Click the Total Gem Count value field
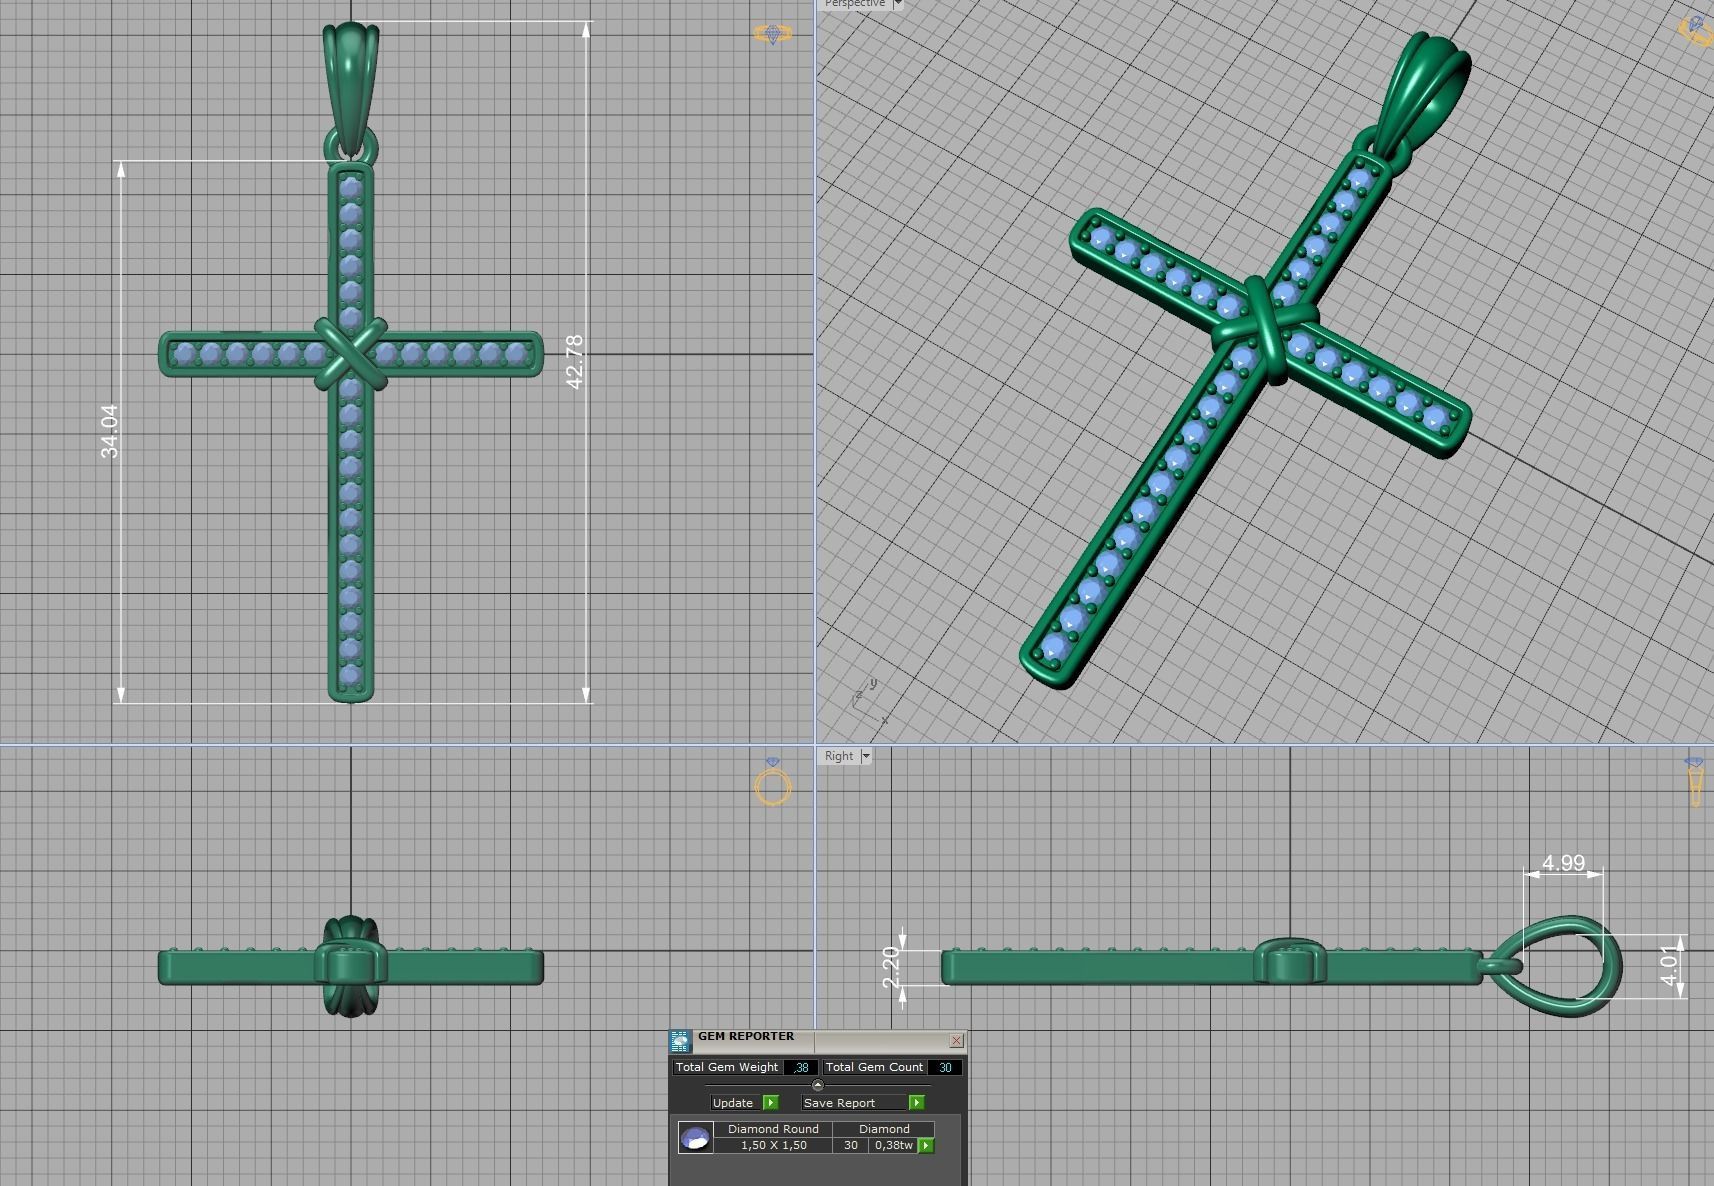 click(x=945, y=1067)
